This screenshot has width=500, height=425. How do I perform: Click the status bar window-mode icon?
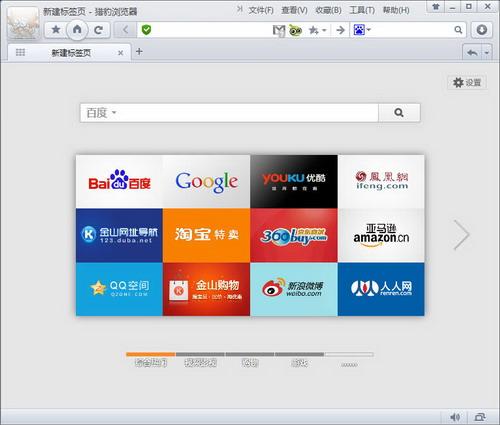[x=480, y=417]
